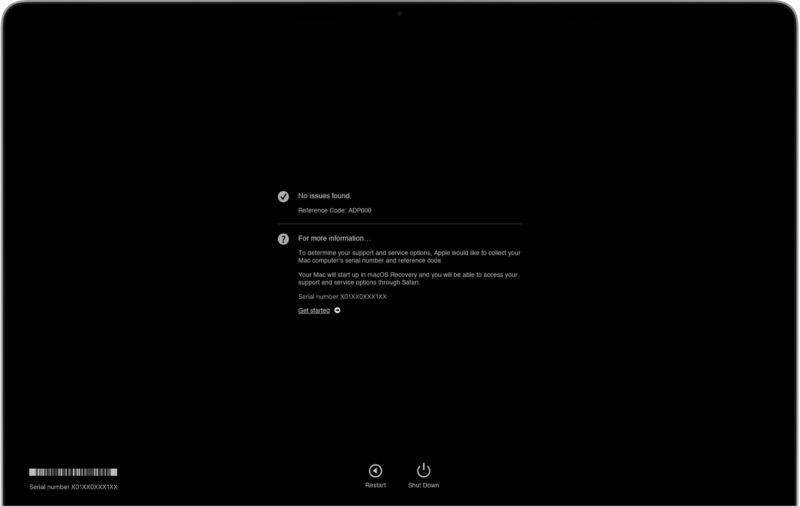The height and width of the screenshot is (507, 800).
Task: Select the serial number text below the barcode
Action: [73, 487]
